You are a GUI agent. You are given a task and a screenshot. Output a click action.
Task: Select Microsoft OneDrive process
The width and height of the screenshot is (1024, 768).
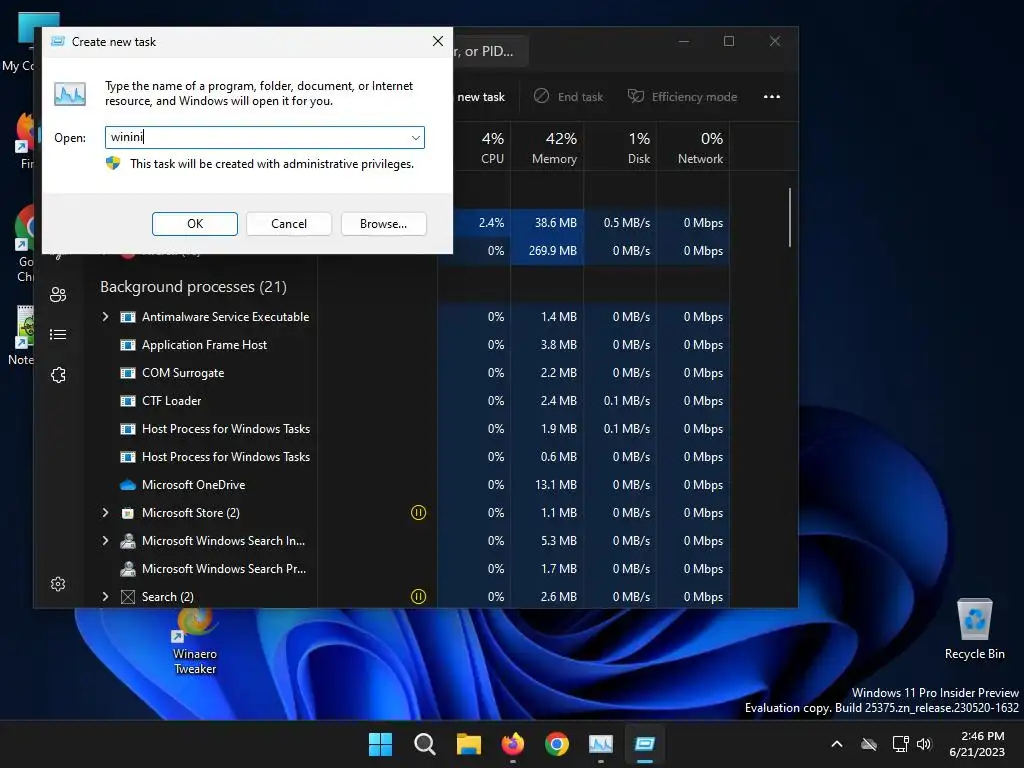(x=193, y=485)
